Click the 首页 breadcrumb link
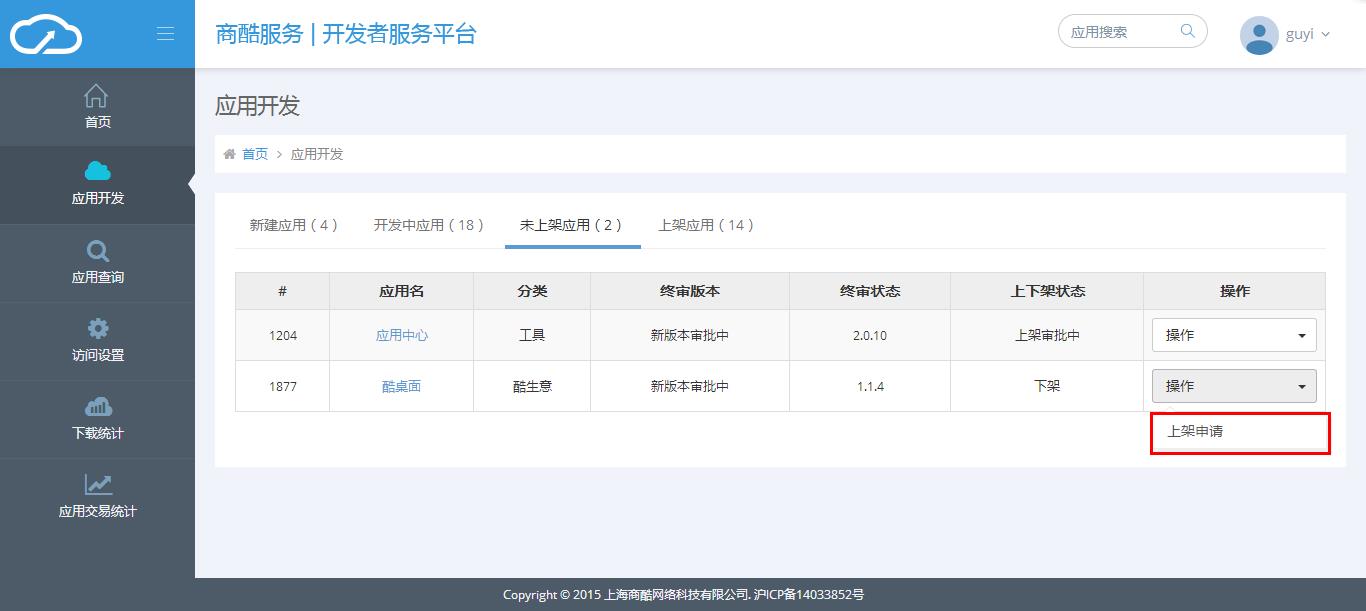 pos(255,154)
